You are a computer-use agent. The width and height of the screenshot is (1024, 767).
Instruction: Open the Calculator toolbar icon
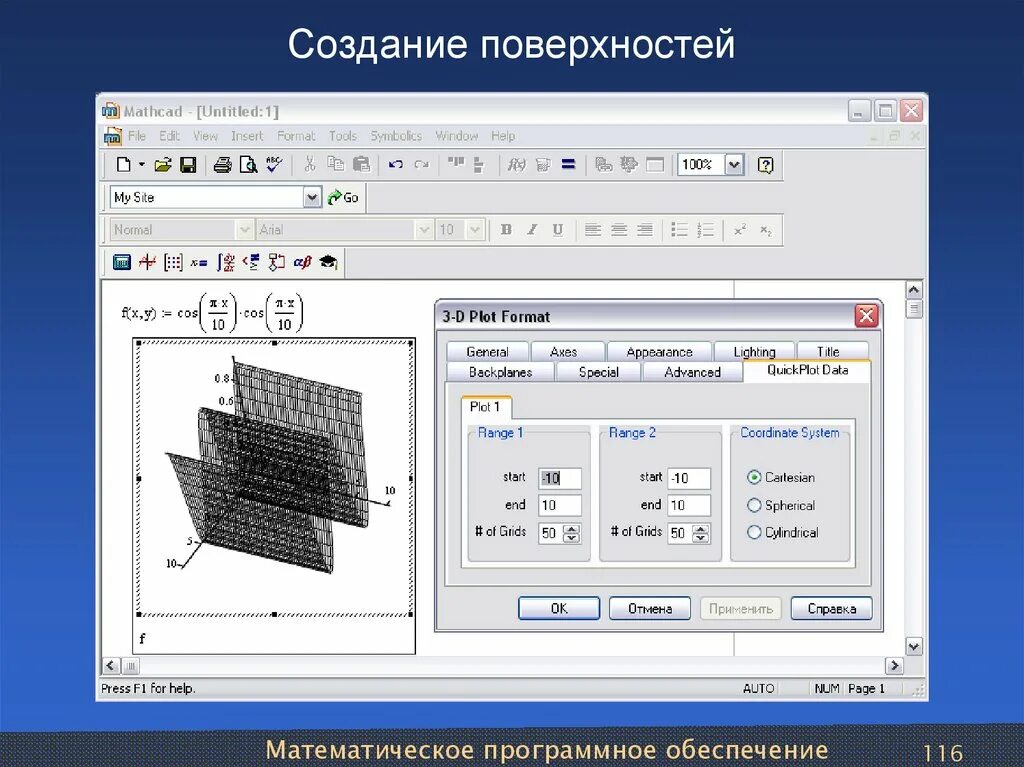click(122, 263)
